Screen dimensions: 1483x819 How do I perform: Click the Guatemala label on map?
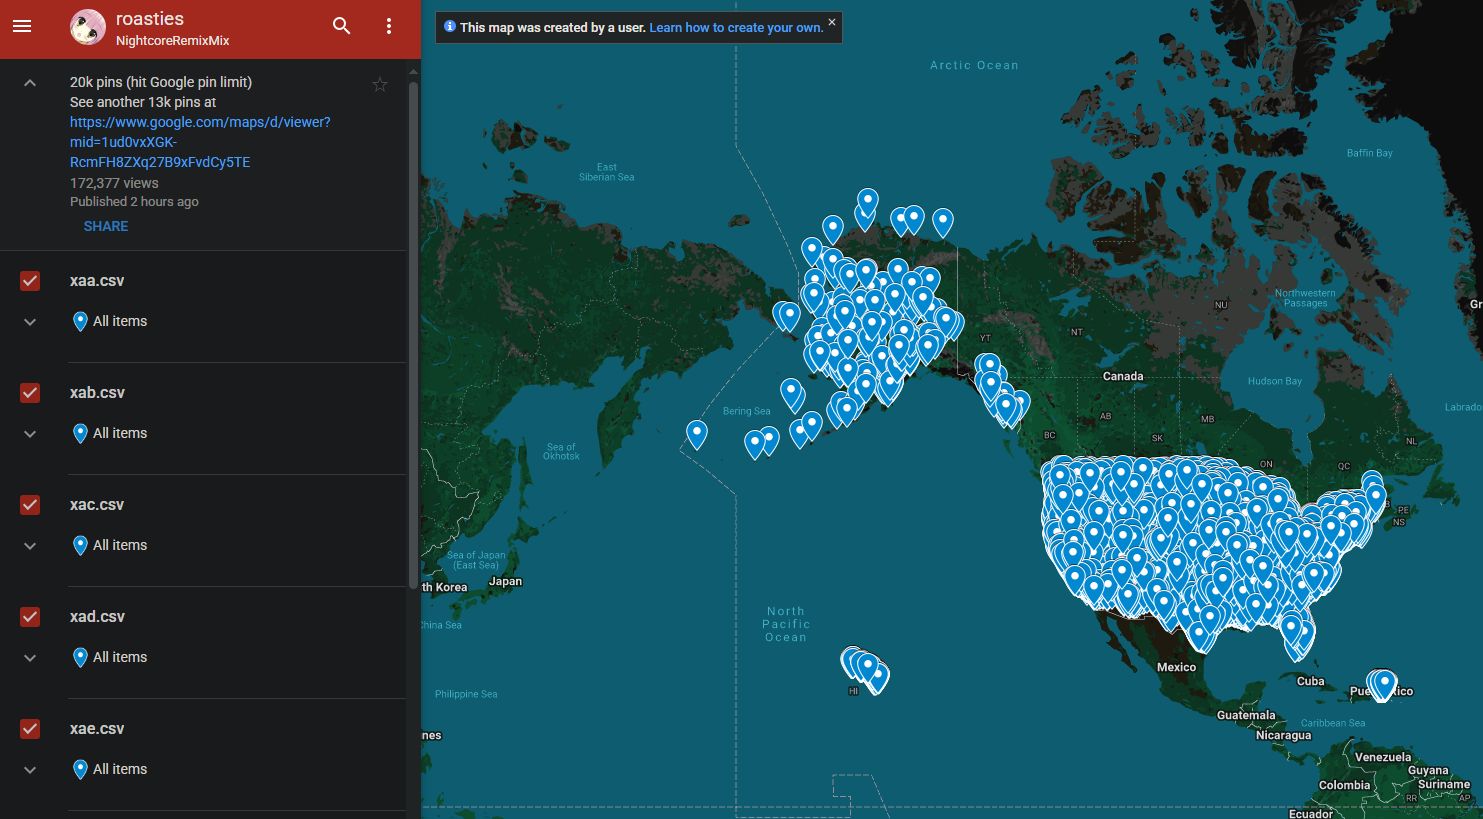[1246, 715]
